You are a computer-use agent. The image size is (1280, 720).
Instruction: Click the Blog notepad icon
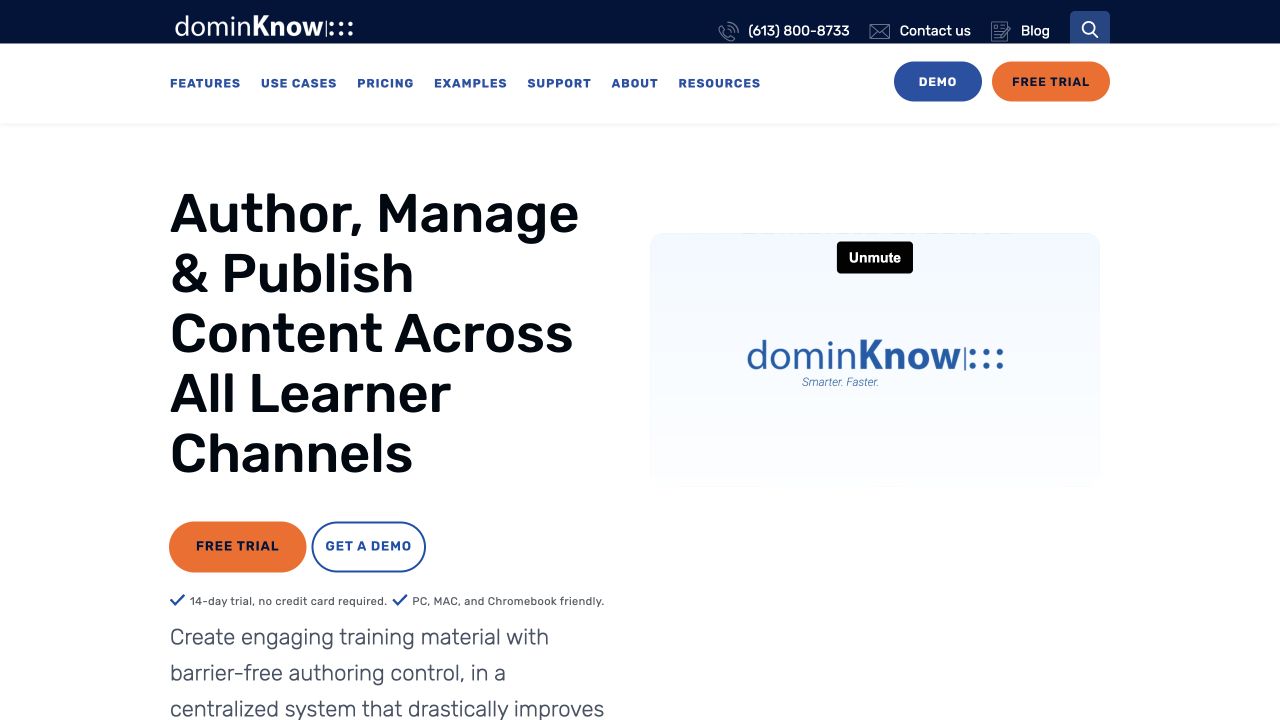1000,31
